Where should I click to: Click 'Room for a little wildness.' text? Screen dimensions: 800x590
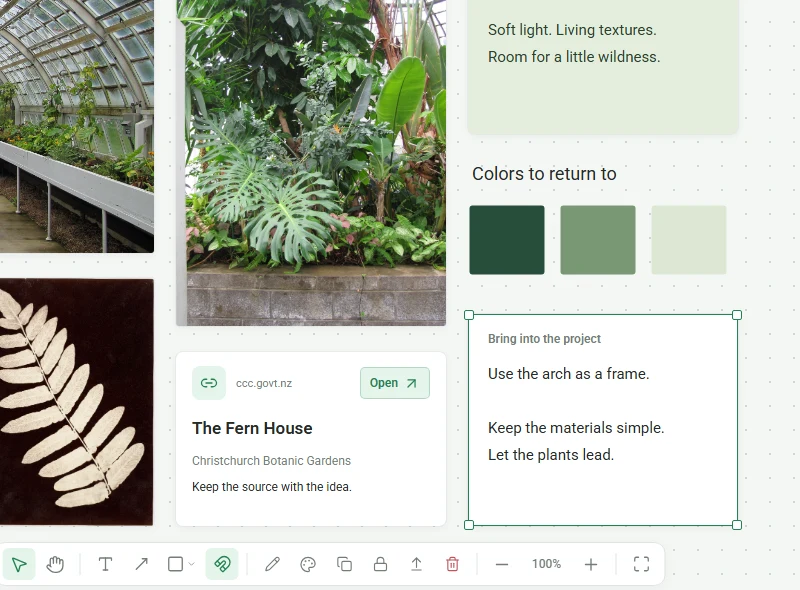(x=574, y=57)
